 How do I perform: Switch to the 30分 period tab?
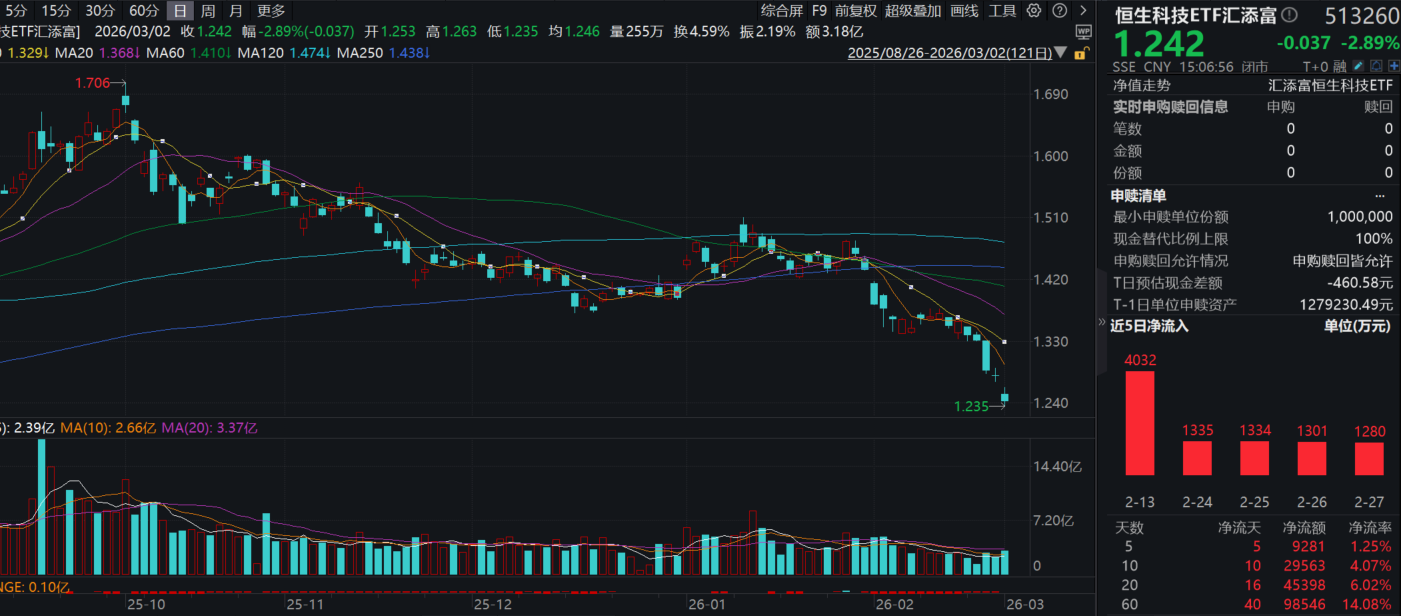click(99, 11)
